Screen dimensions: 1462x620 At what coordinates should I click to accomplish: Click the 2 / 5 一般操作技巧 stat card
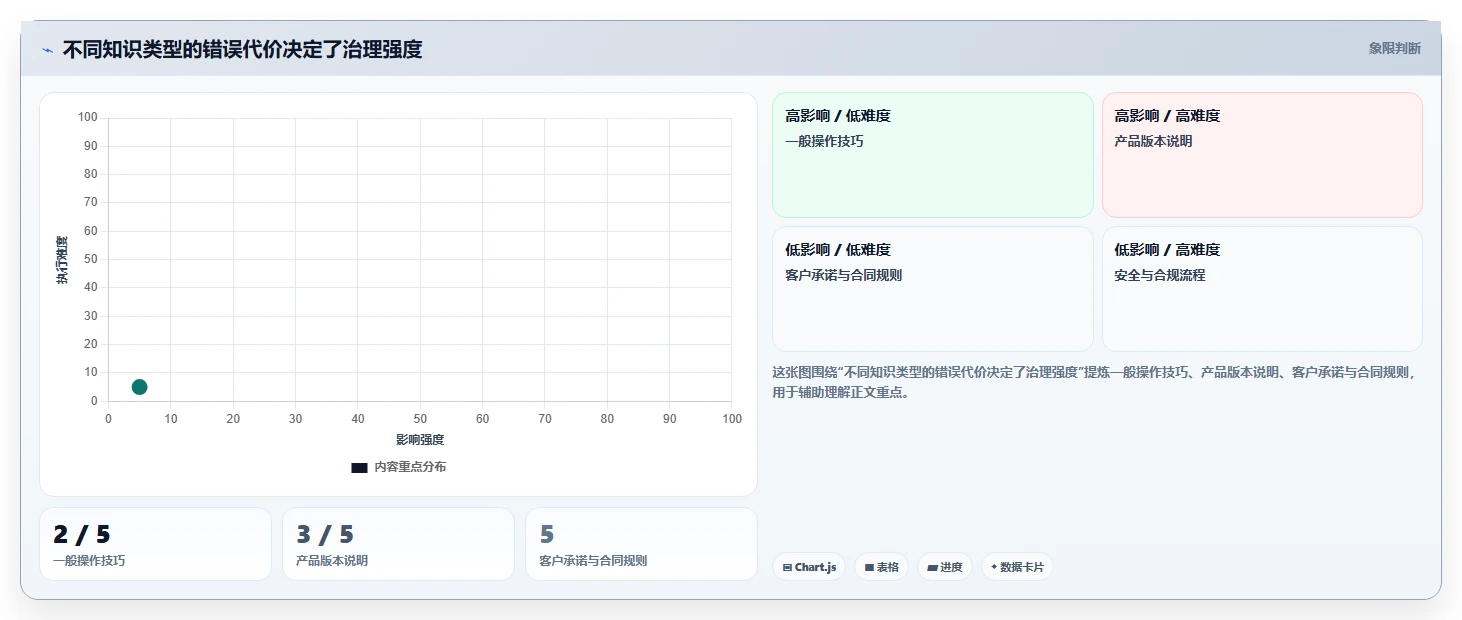(x=155, y=544)
